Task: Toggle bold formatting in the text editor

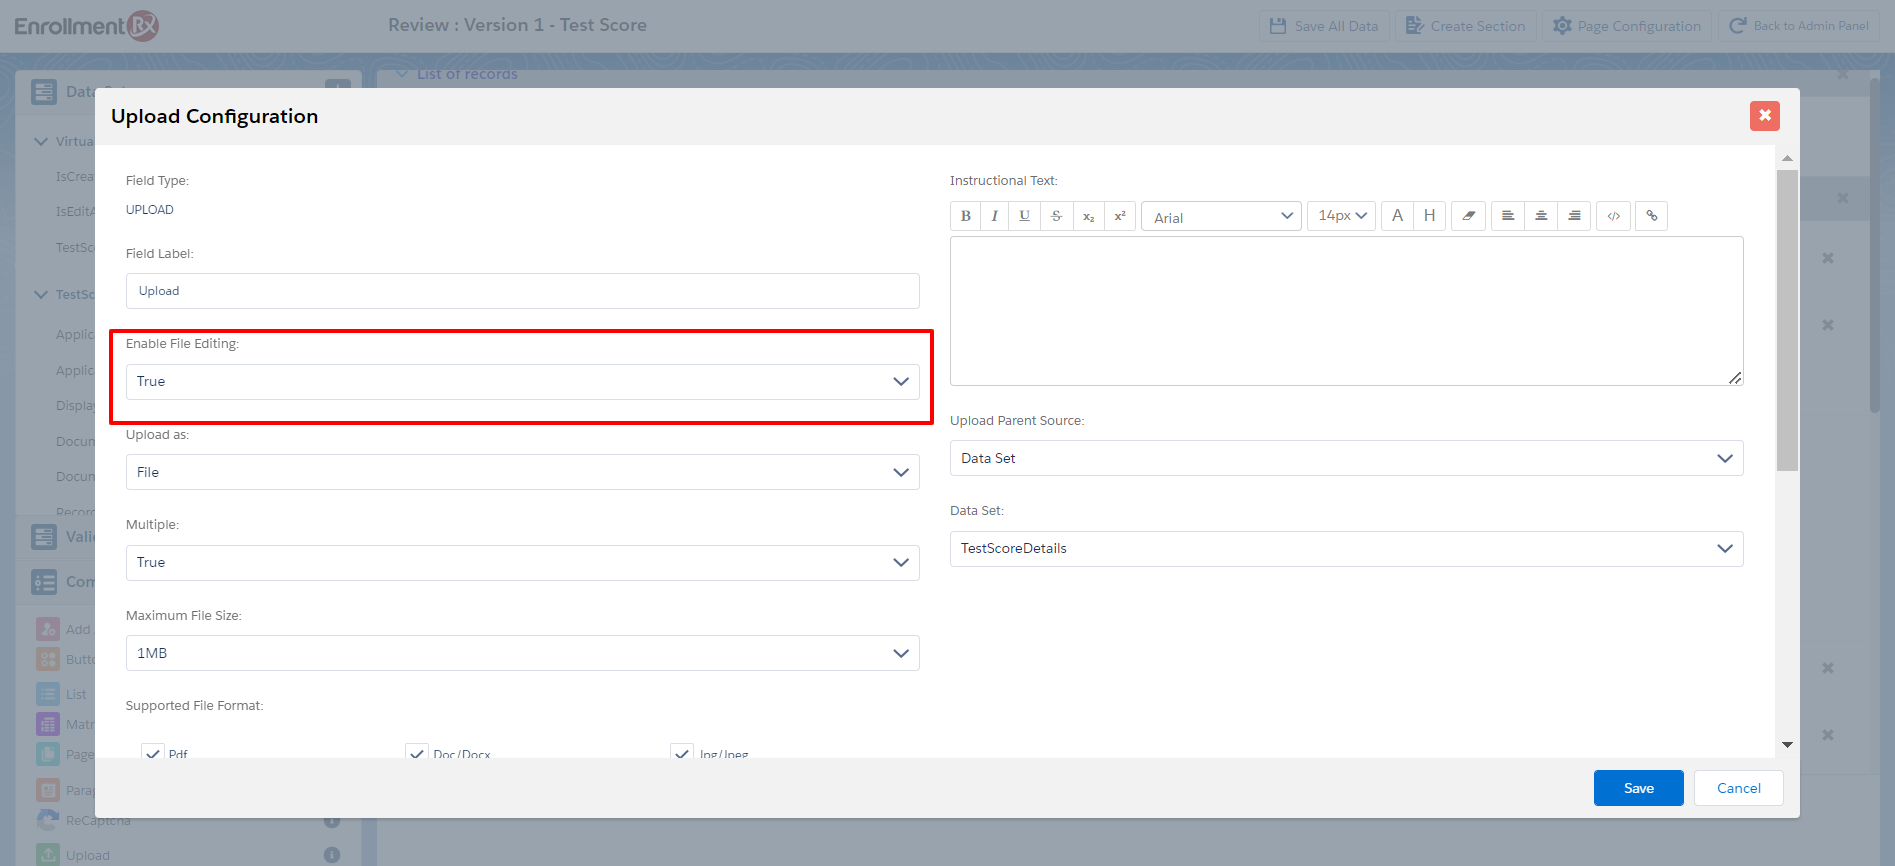Action: (965, 216)
